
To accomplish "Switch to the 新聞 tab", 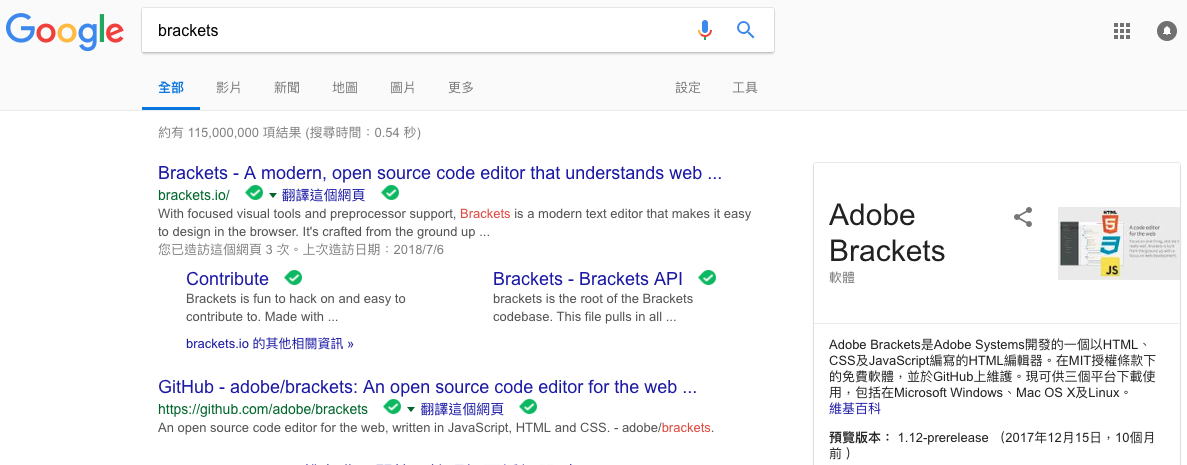I will point(287,88).
